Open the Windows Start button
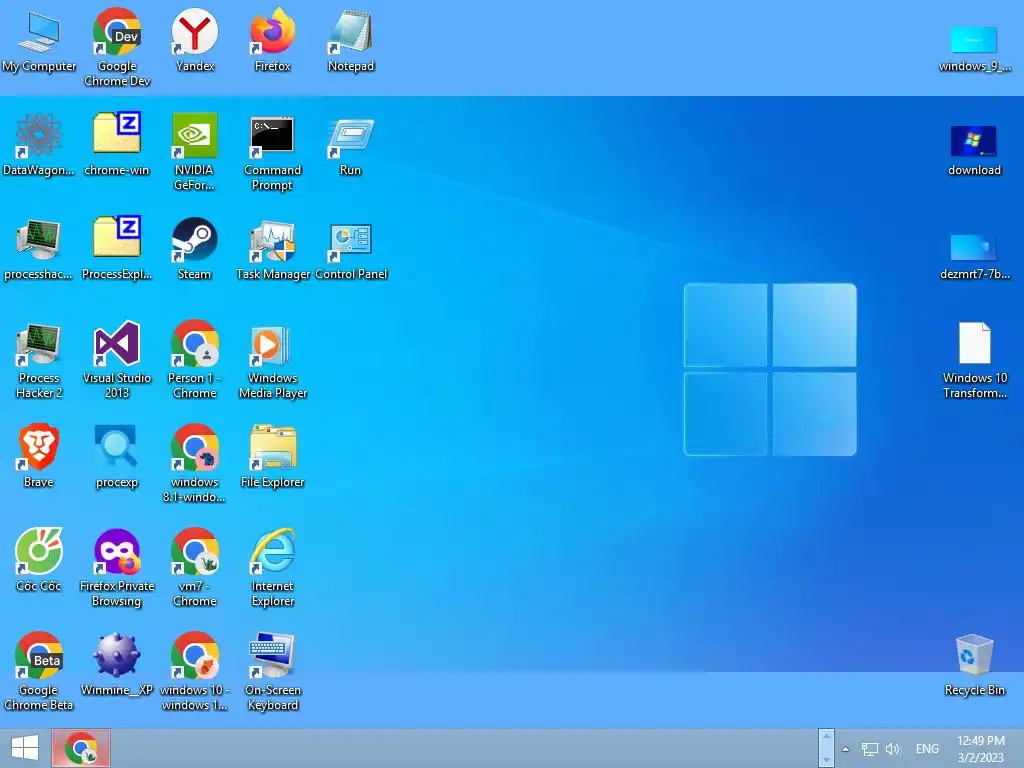This screenshot has width=1024, height=768. [25, 748]
